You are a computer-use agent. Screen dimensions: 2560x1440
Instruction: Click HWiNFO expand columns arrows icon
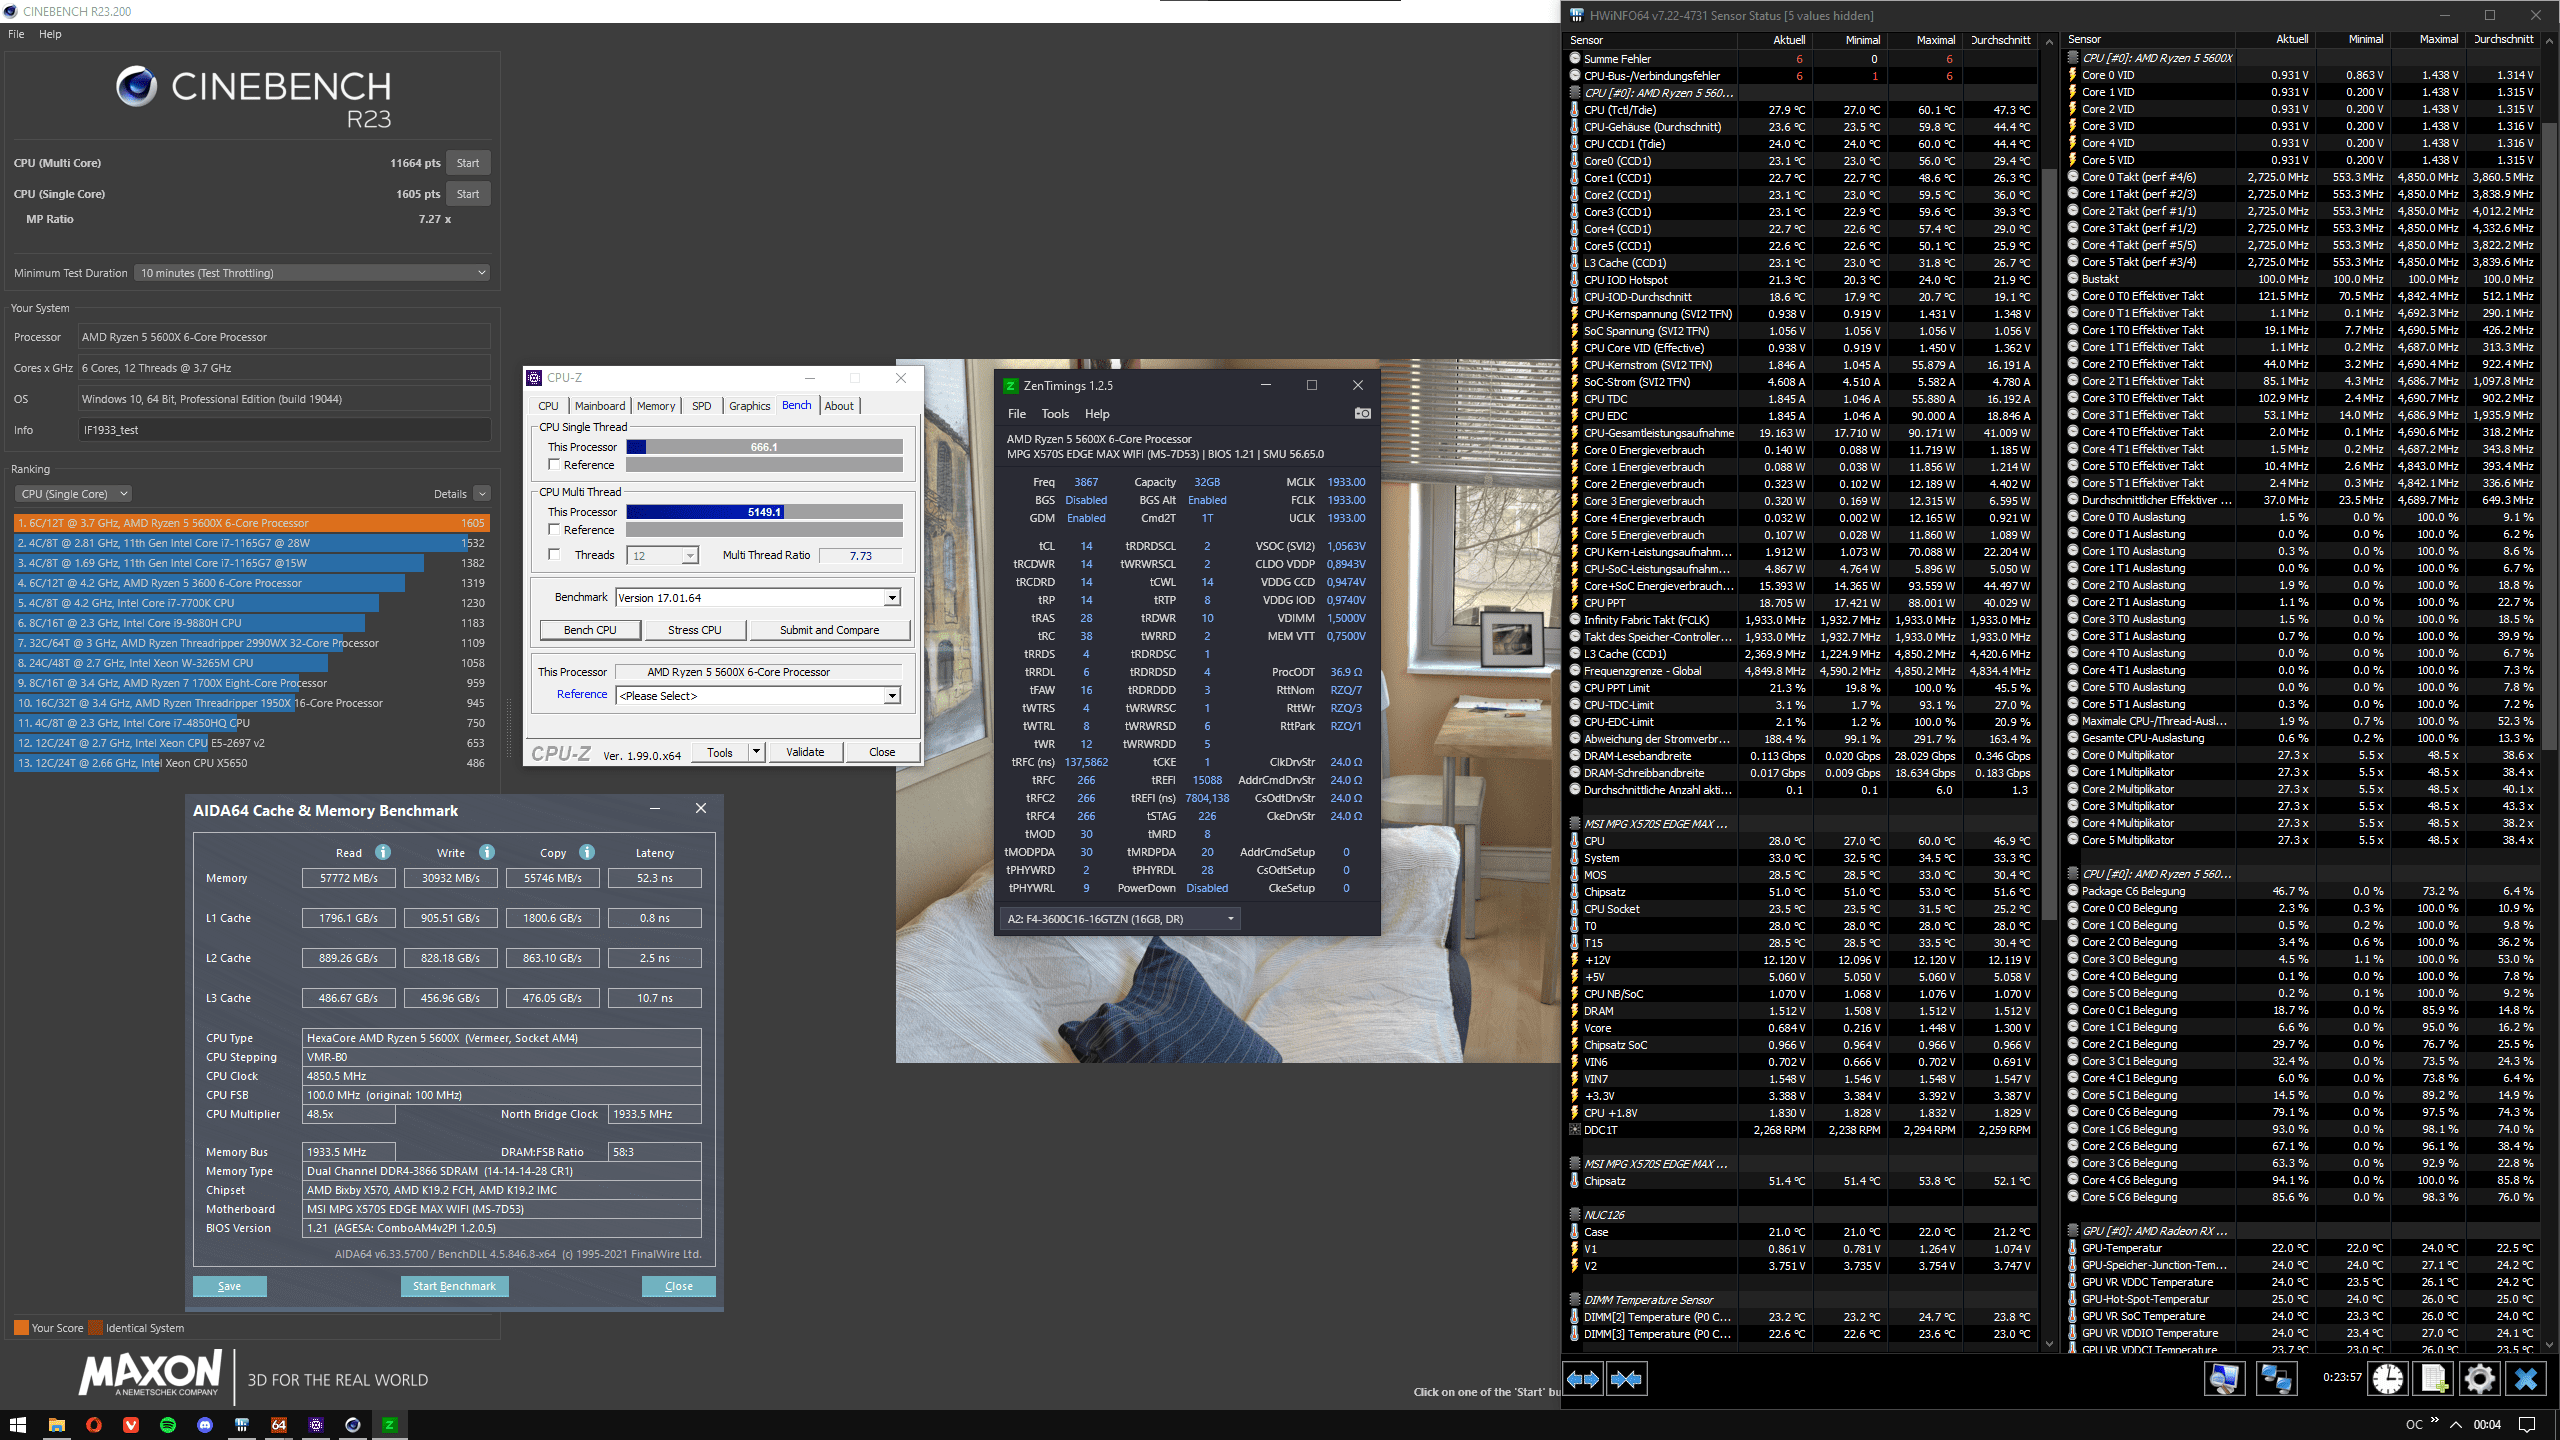[1582, 1379]
